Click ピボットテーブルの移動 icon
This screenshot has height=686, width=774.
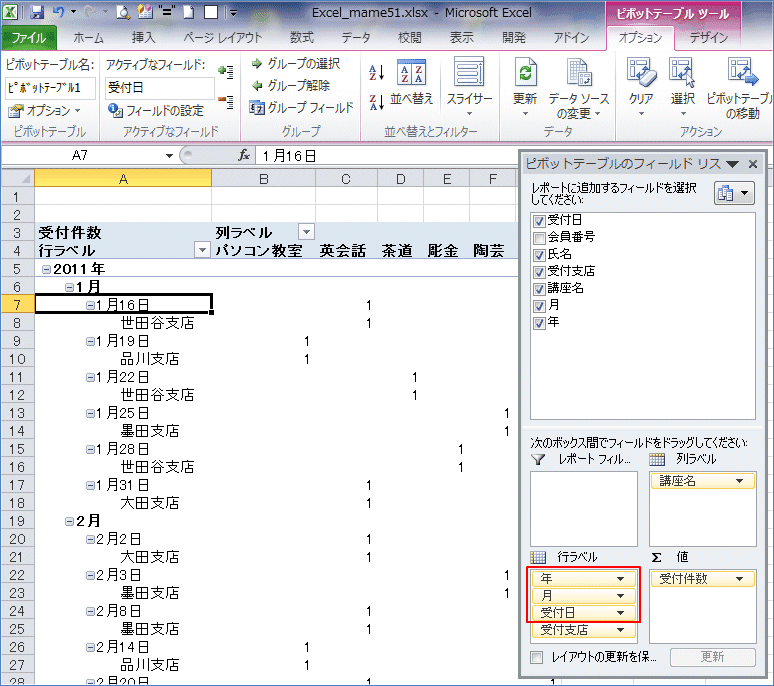point(742,73)
